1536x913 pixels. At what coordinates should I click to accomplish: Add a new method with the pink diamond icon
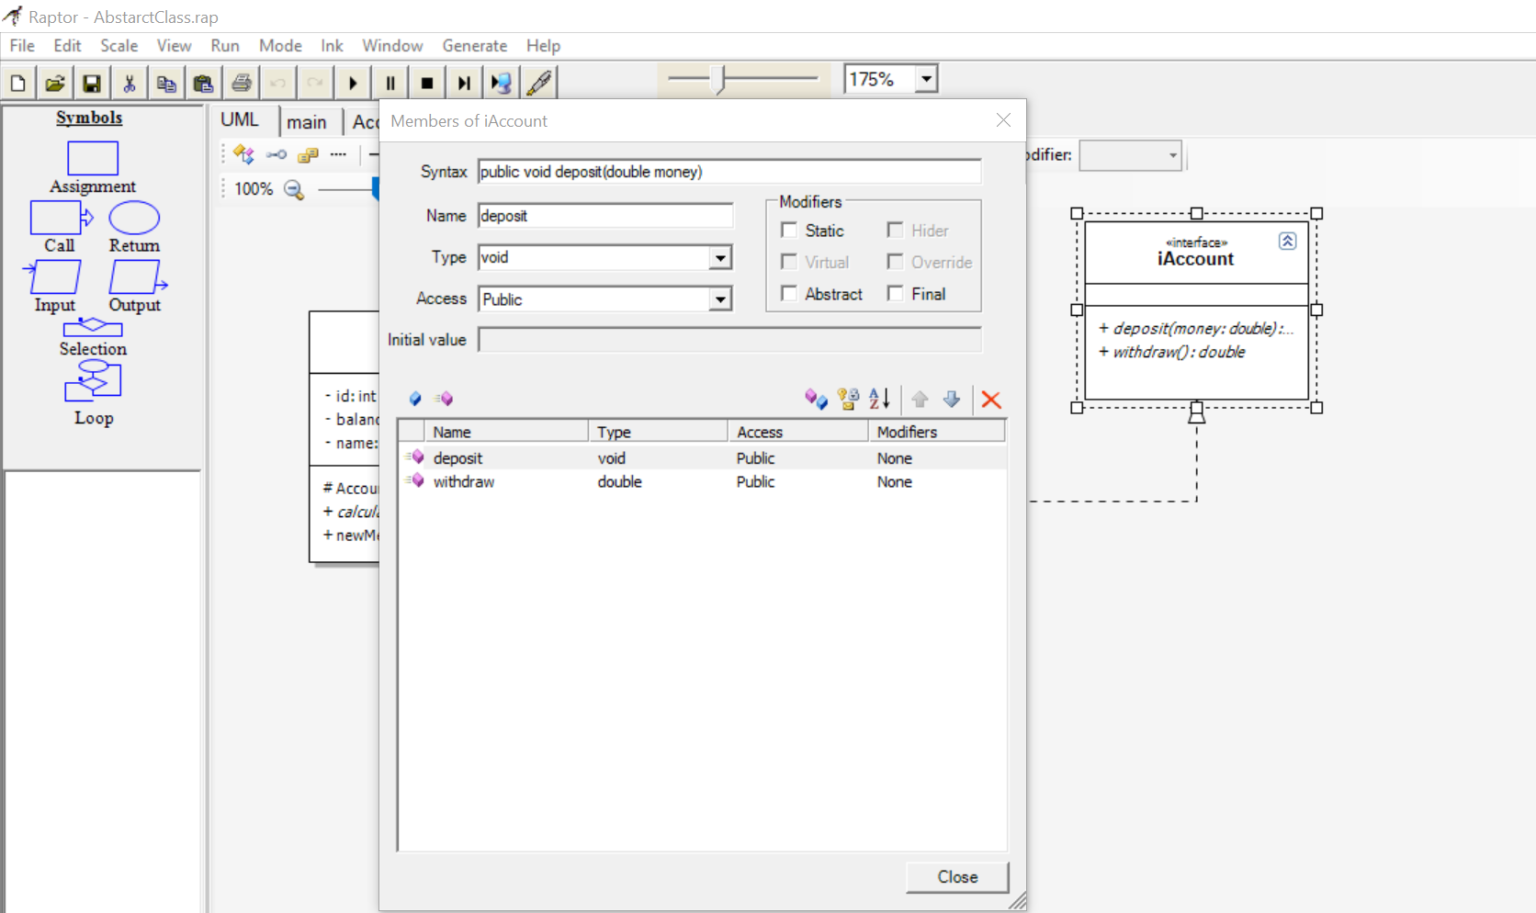[444, 398]
